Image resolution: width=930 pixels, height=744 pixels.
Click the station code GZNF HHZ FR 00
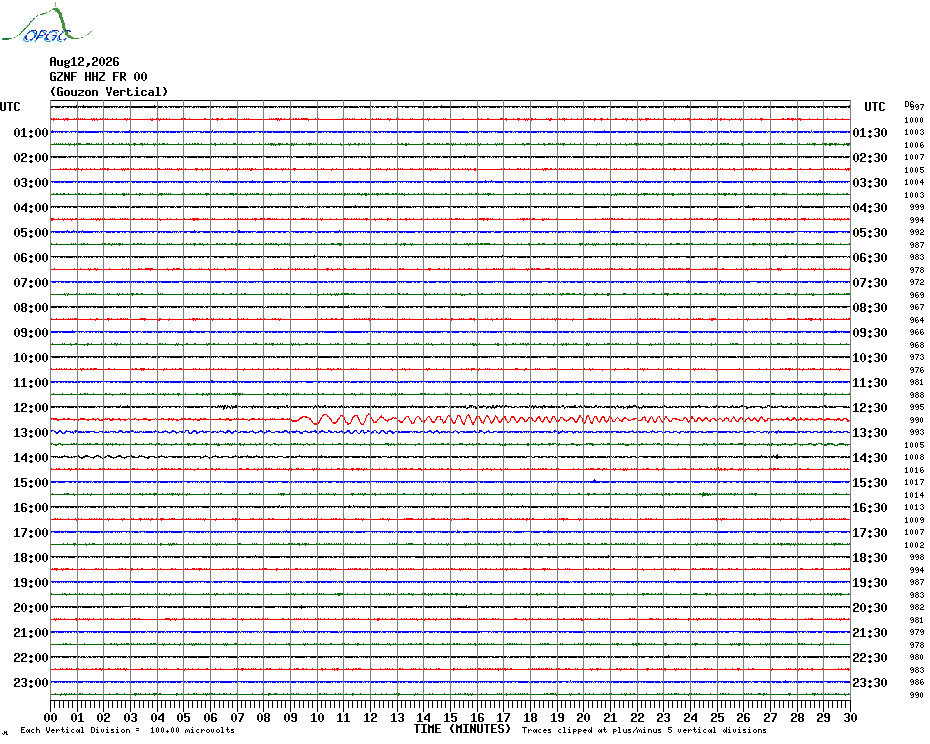98,77
